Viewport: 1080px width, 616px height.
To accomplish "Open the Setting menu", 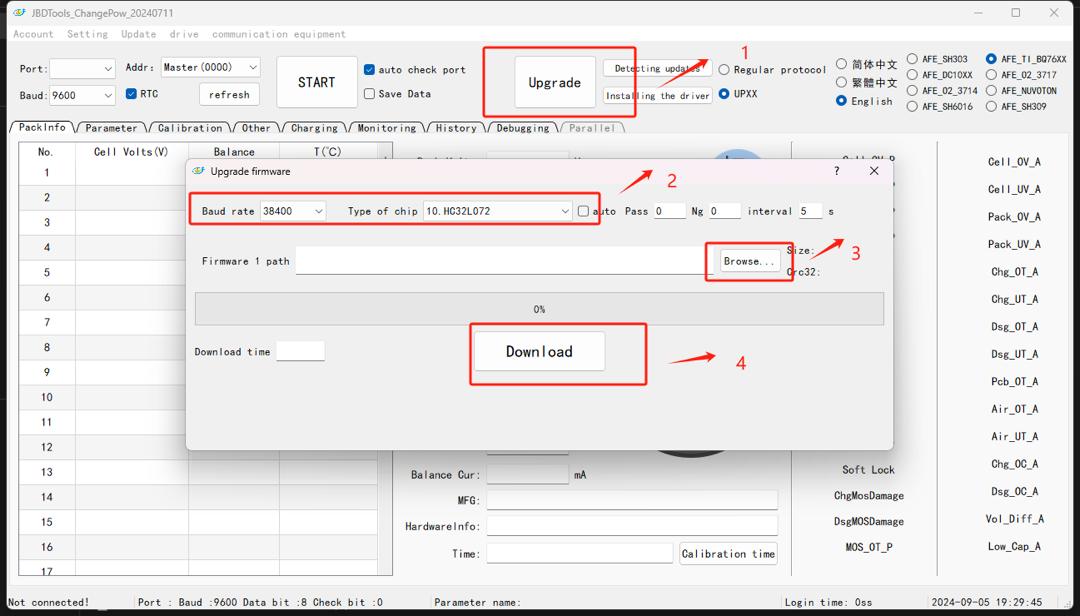I will 87,34.
